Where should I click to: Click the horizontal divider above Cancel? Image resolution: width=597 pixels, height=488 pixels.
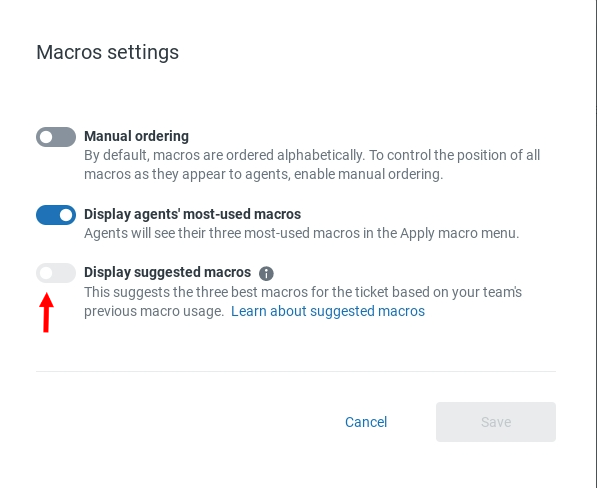coord(296,371)
